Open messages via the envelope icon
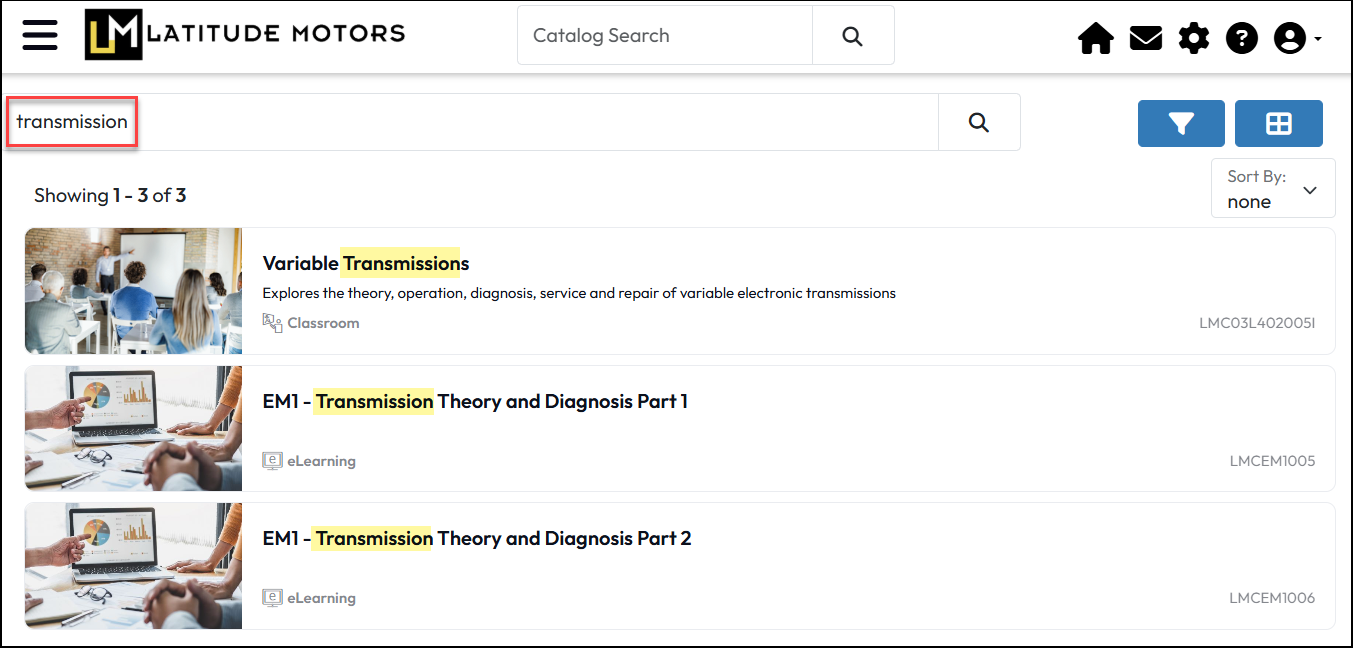Image resolution: width=1353 pixels, height=648 pixels. point(1145,39)
